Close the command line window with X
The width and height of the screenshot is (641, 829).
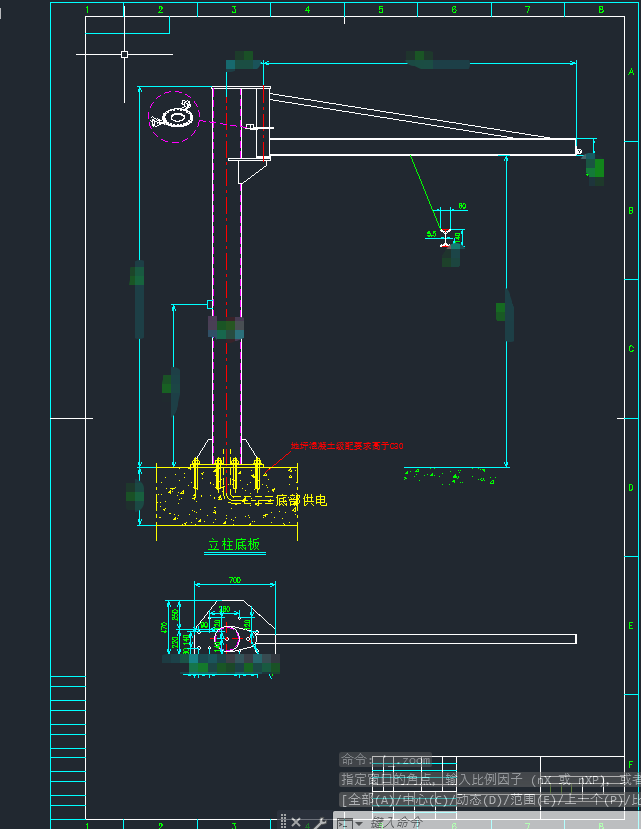point(296,822)
